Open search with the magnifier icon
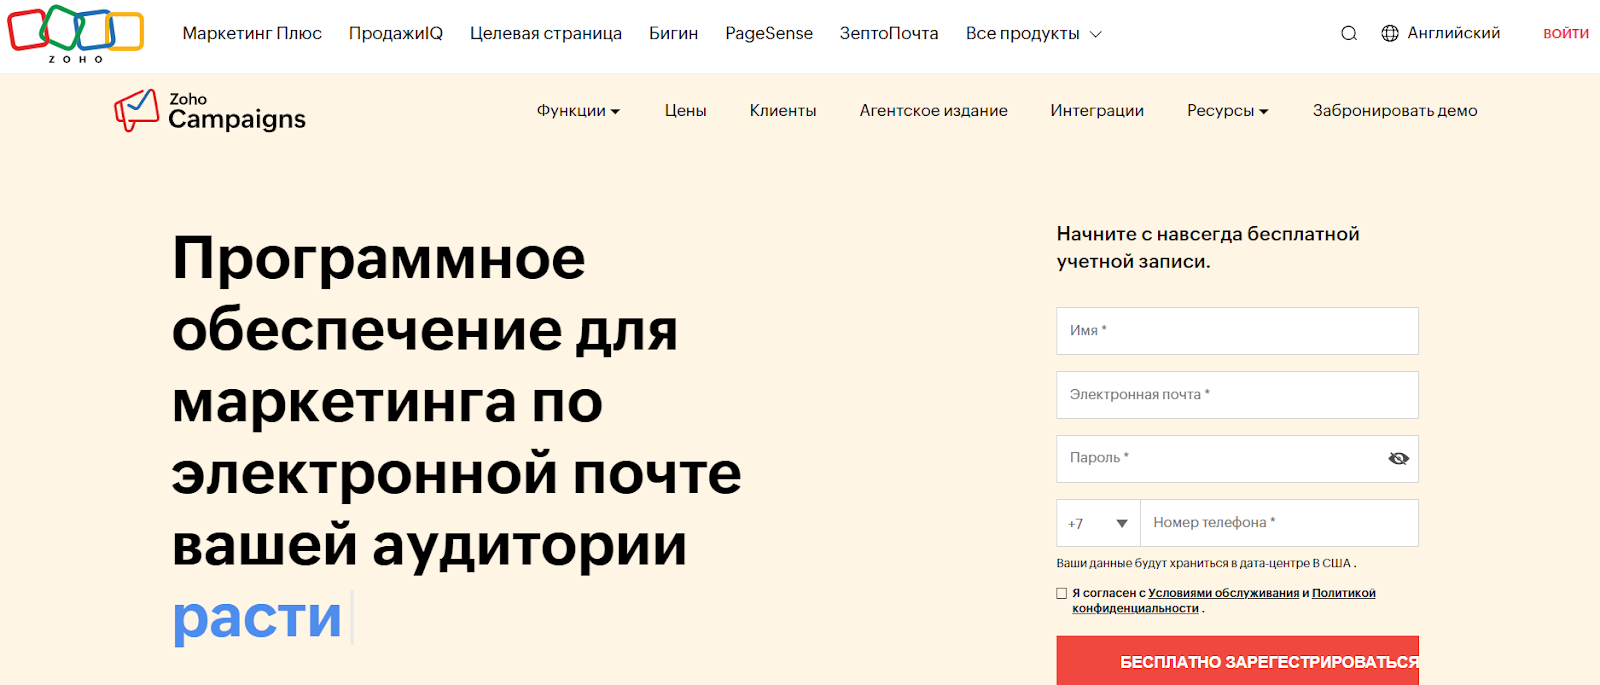The width and height of the screenshot is (1600, 685). [1349, 33]
